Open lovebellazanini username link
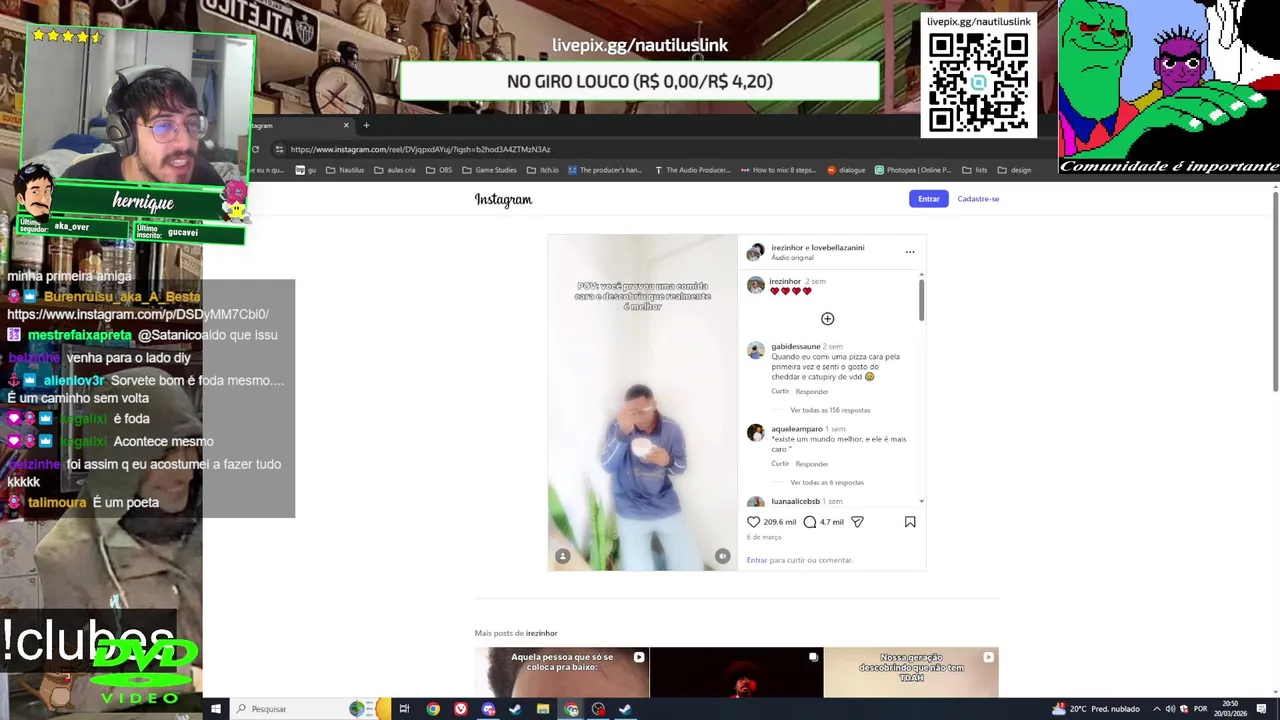Viewport: 1280px width, 720px height. [x=838, y=248]
